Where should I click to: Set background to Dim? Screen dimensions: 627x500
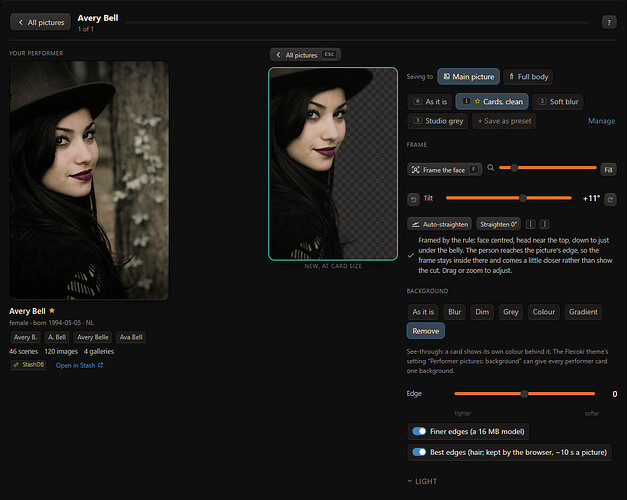click(482, 312)
